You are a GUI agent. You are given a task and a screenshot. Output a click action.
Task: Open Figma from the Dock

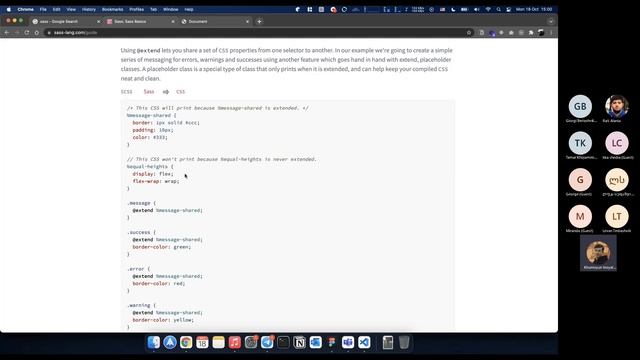[331, 342]
